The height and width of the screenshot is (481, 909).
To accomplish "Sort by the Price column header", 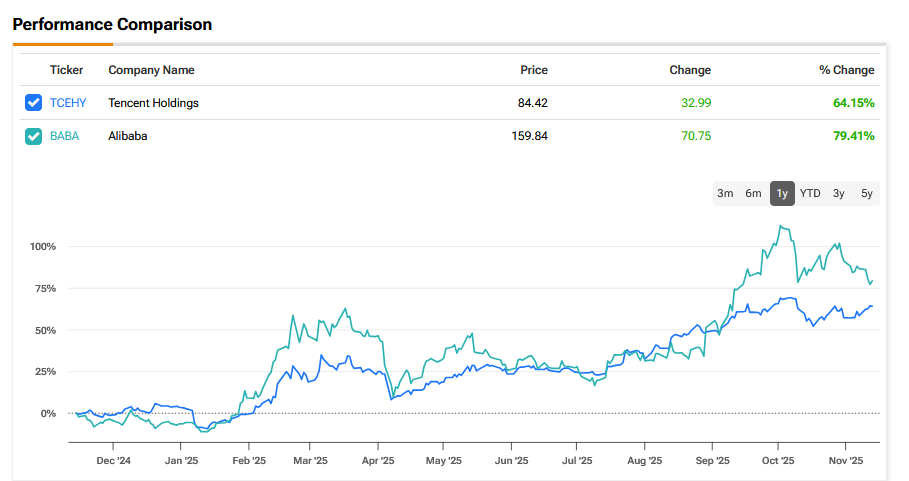I will click(x=534, y=70).
